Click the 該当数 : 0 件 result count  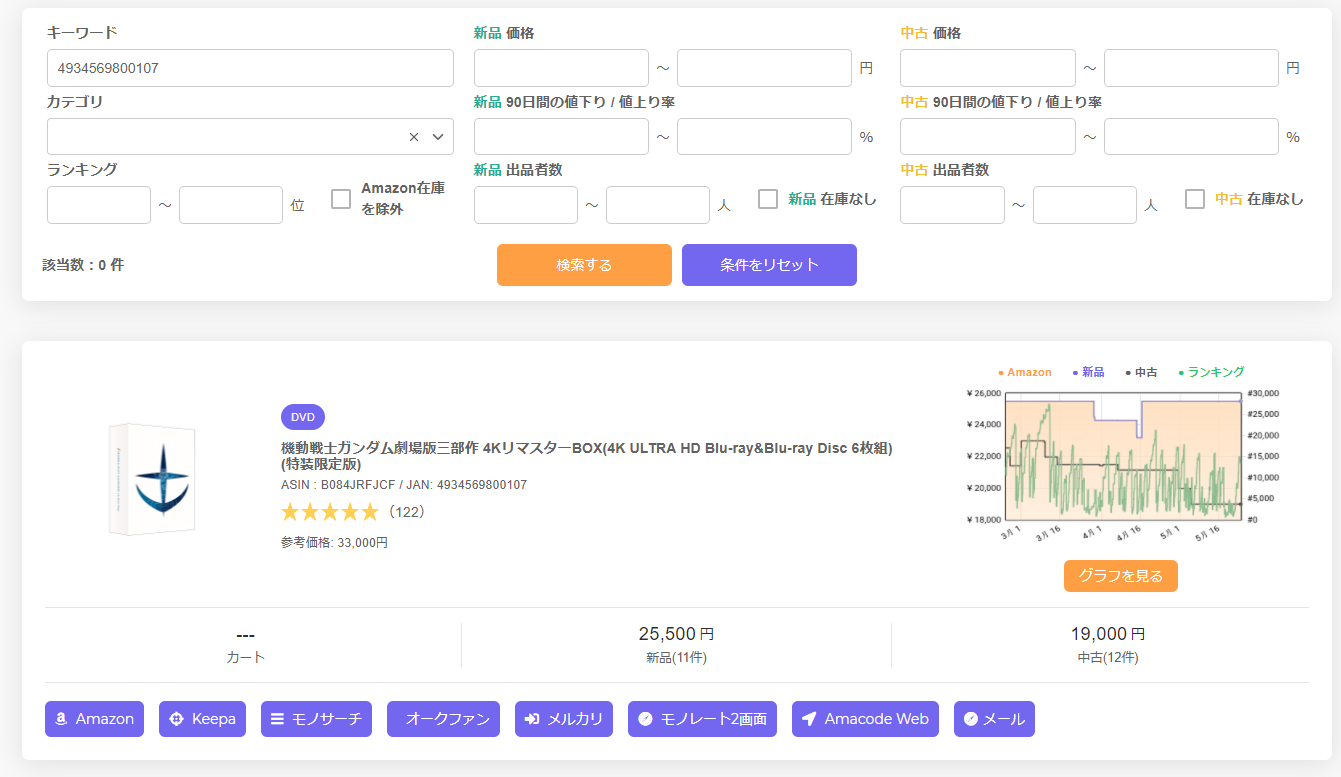[83, 265]
